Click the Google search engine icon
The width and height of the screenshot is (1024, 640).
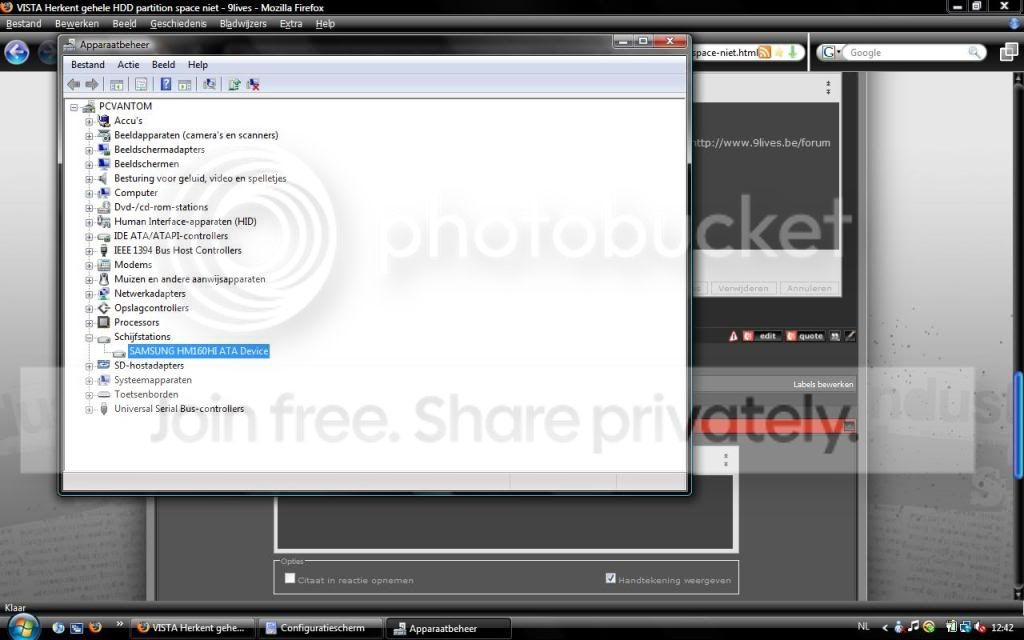tap(829, 52)
